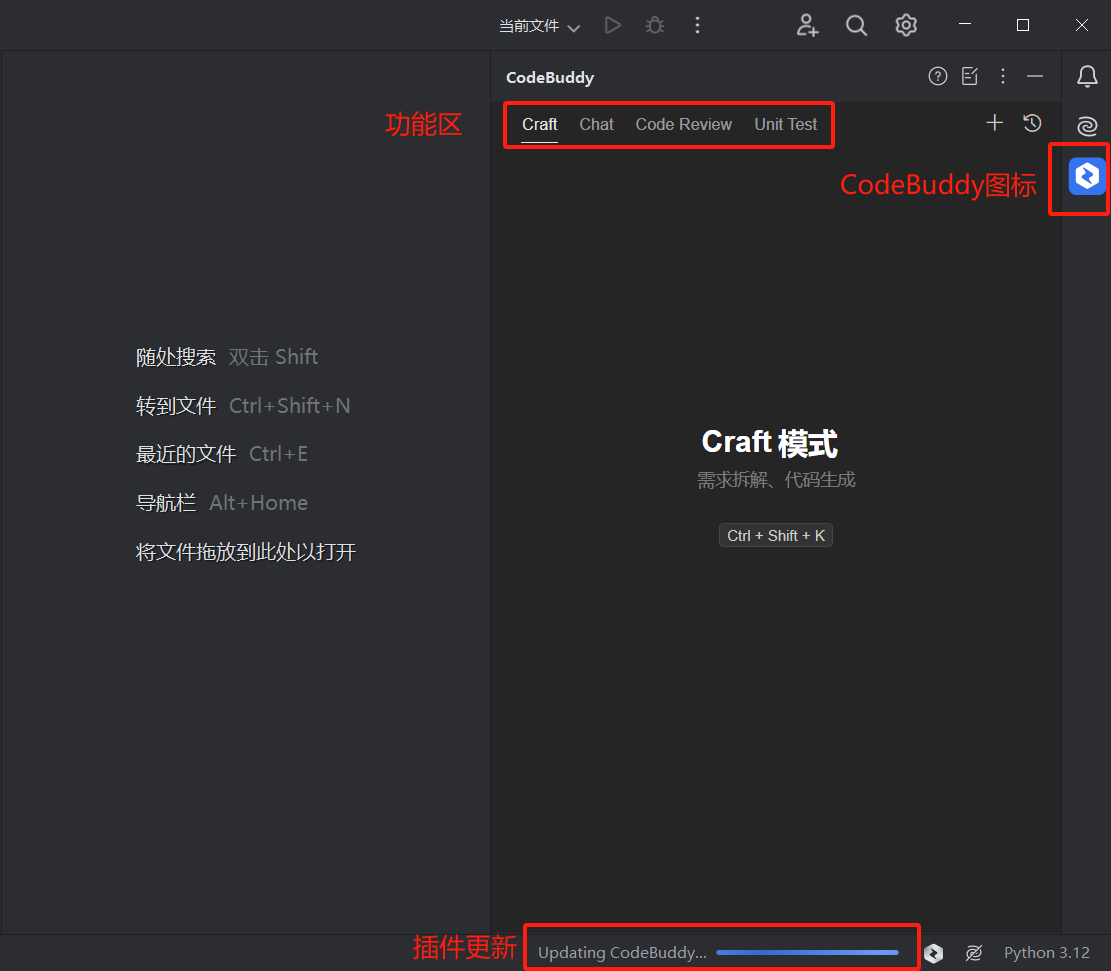Screen dimensions: 1111x971
Task: Click the CodeBuddy feedback edit icon
Action: tap(970, 76)
